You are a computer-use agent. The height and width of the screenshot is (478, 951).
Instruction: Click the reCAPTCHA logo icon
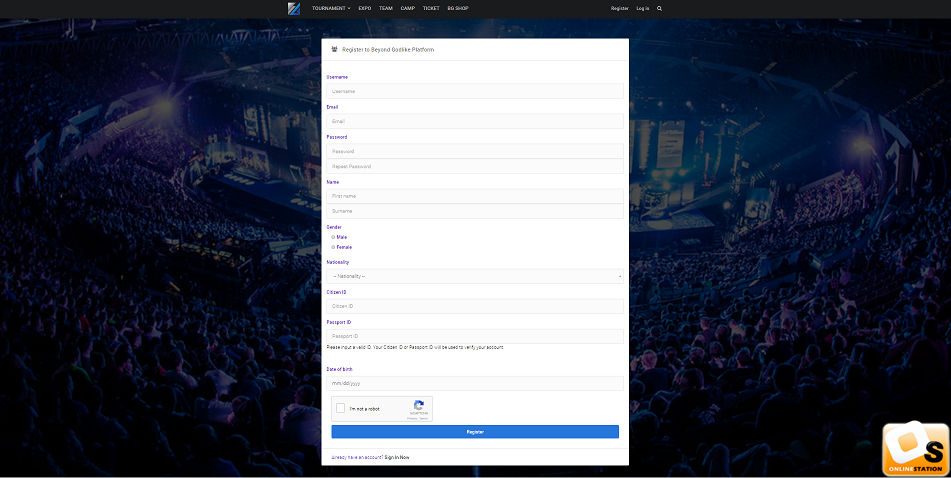tap(418, 406)
